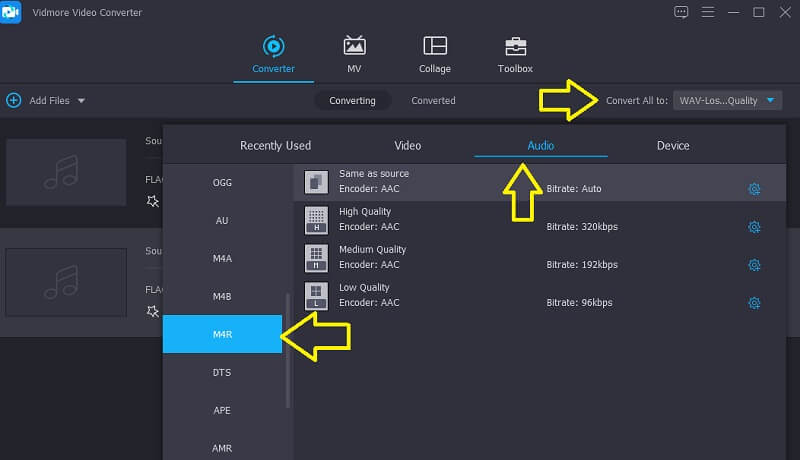Screen dimensions: 800x460
Task: Click the Vidmore app logo icon
Action: coord(11,12)
